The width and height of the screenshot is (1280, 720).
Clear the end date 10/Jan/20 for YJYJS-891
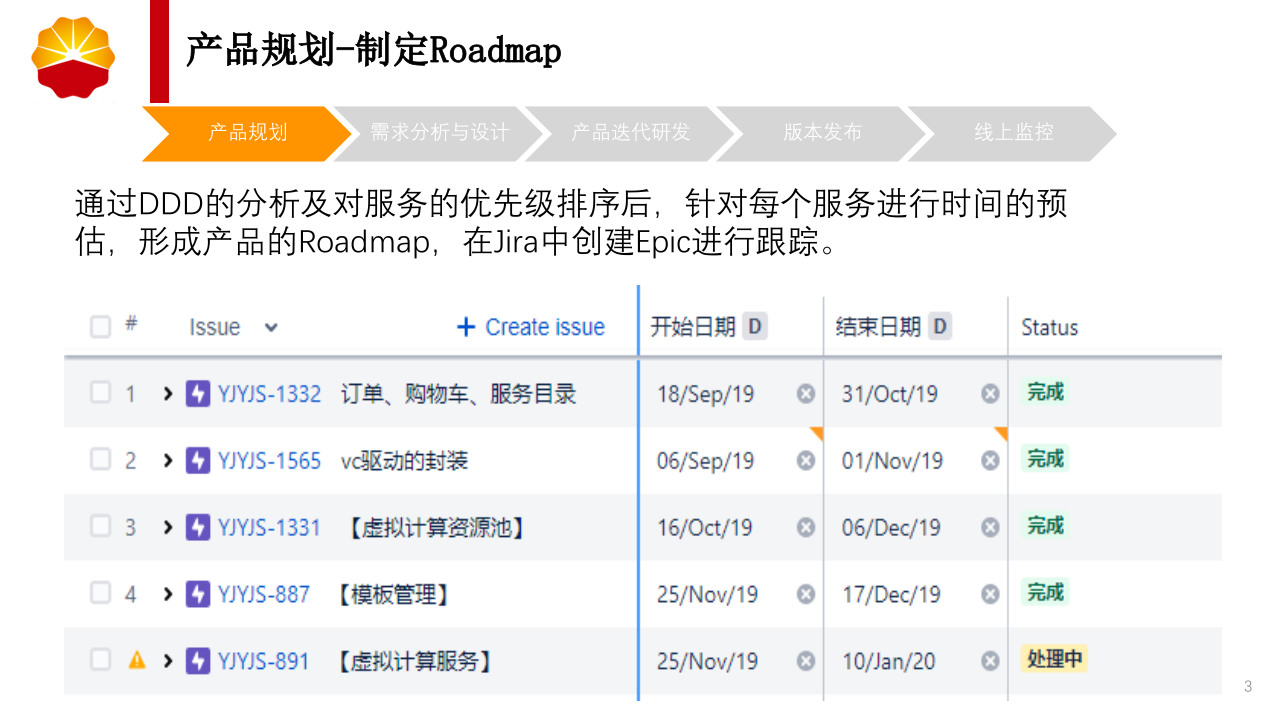point(989,660)
